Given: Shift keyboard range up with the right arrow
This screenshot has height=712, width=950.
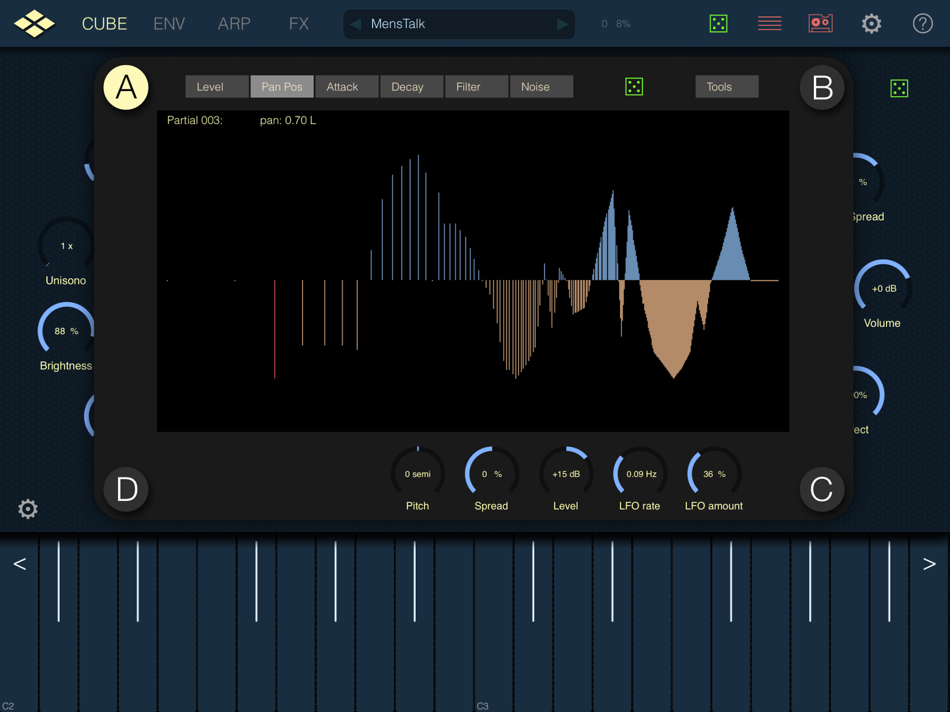Looking at the screenshot, I should [930, 563].
